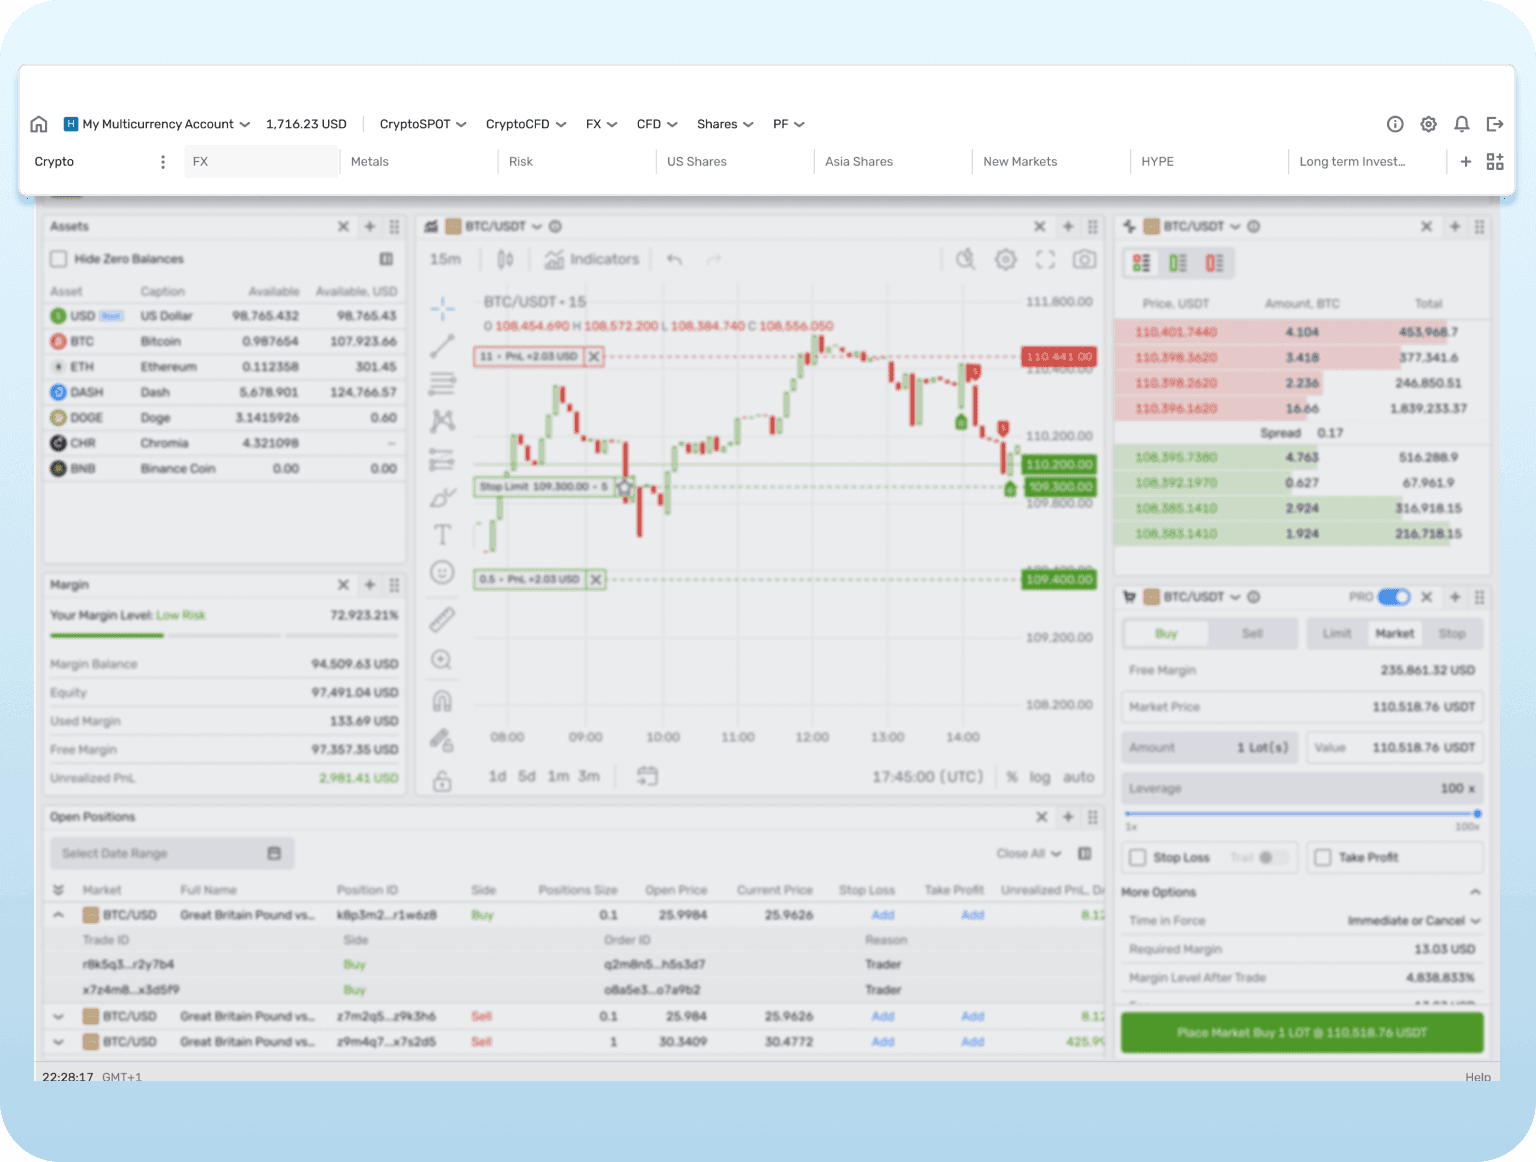Open candle chart type selector
This screenshot has height=1162, width=1536.
505,260
